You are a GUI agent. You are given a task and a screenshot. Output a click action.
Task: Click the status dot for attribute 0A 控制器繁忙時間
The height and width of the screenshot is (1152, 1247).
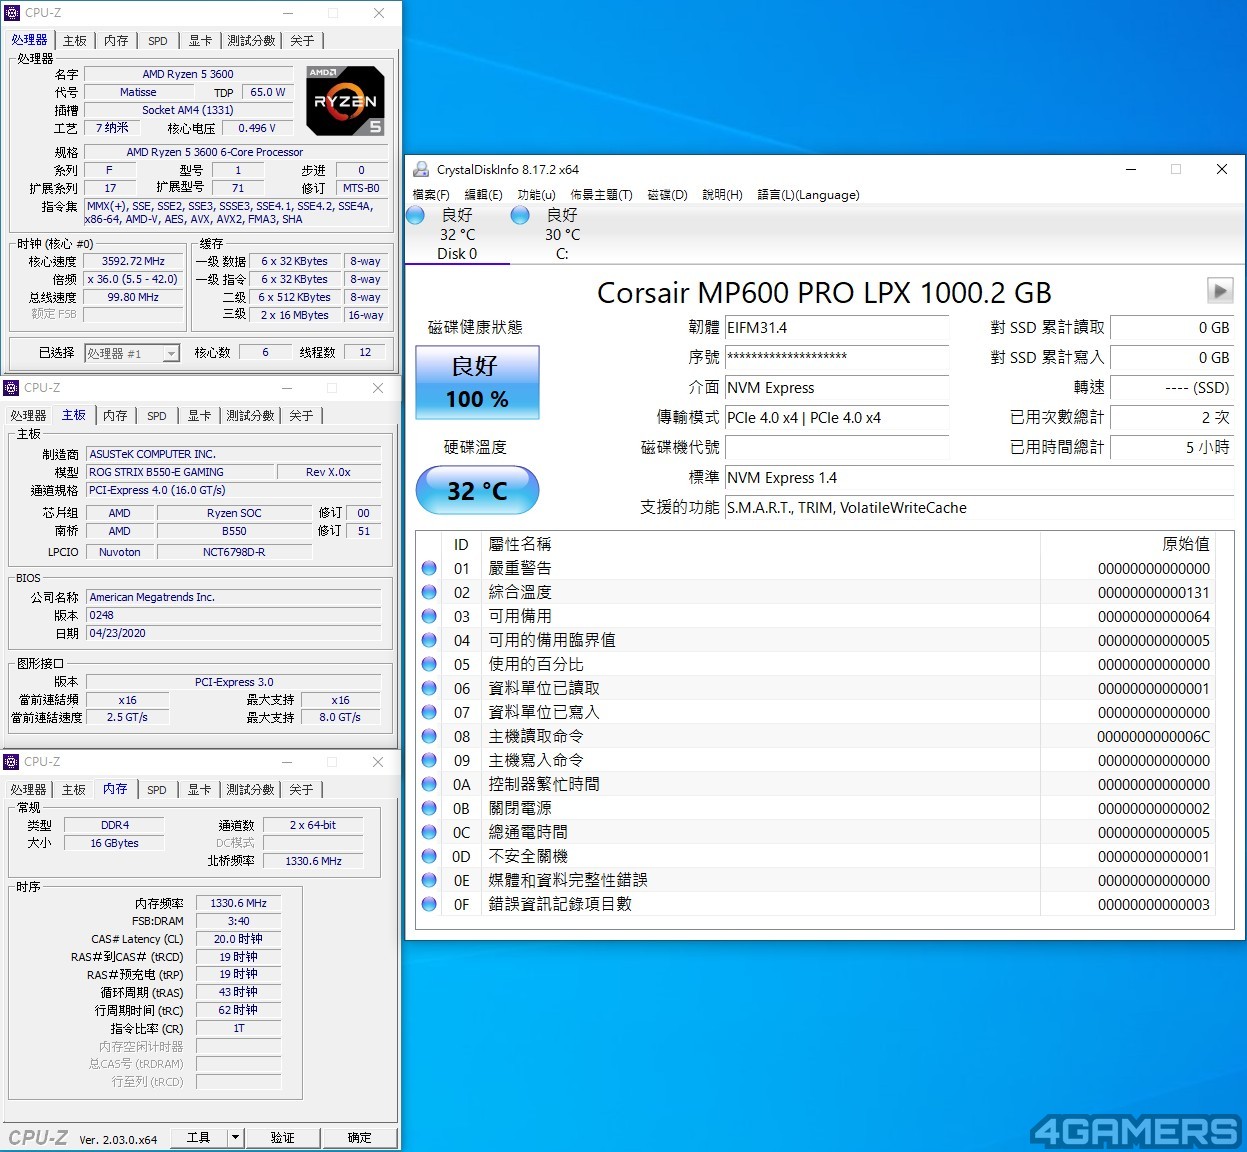coord(429,784)
